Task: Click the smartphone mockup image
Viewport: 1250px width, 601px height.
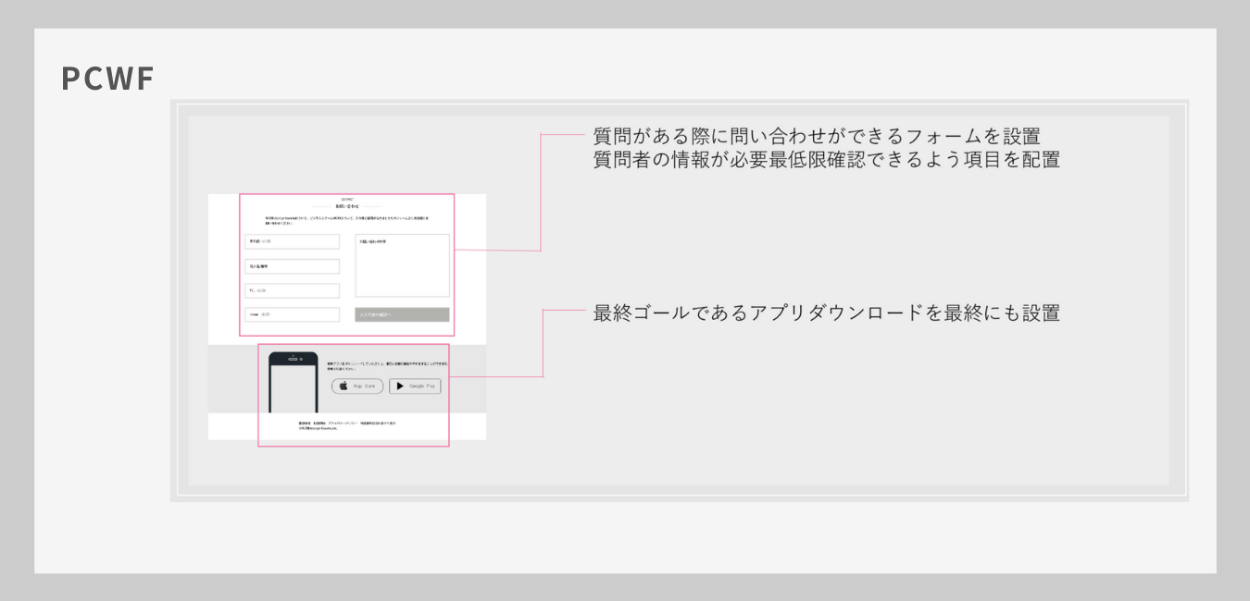Action: tap(293, 383)
